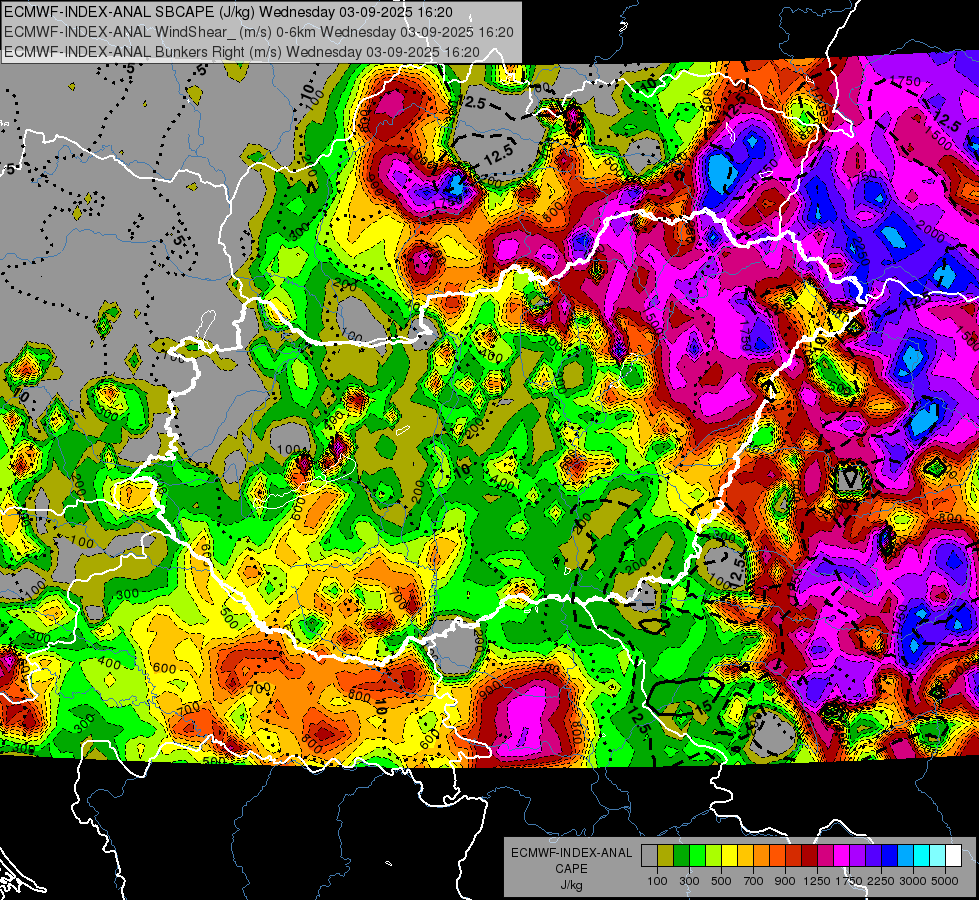Click the SBCAPE (J/kg) title line

pyautogui.click(x=228, y=12)
